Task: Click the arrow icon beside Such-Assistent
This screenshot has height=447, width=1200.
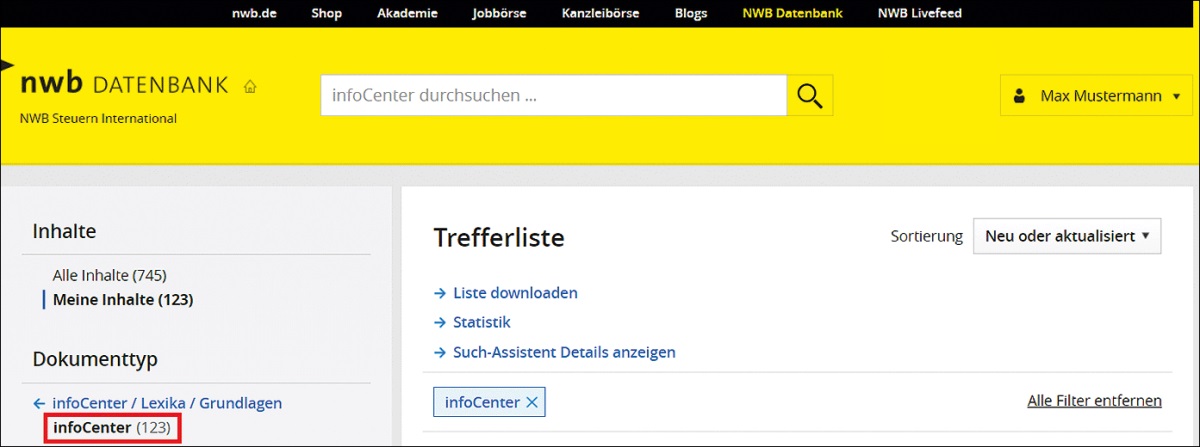Action: point(439,352)
